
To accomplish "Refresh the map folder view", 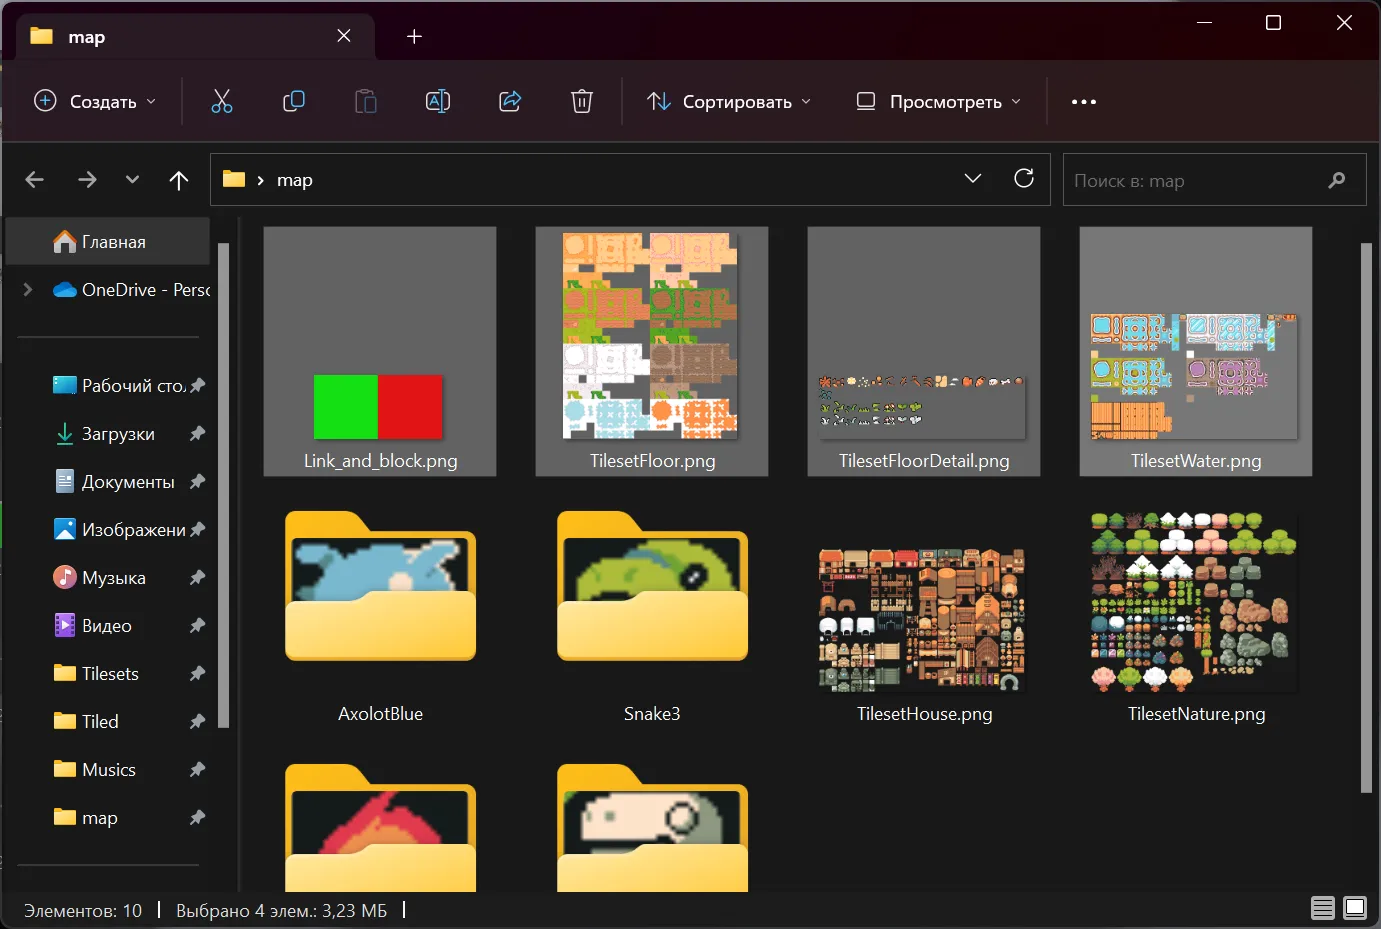I will (1024, 179).
